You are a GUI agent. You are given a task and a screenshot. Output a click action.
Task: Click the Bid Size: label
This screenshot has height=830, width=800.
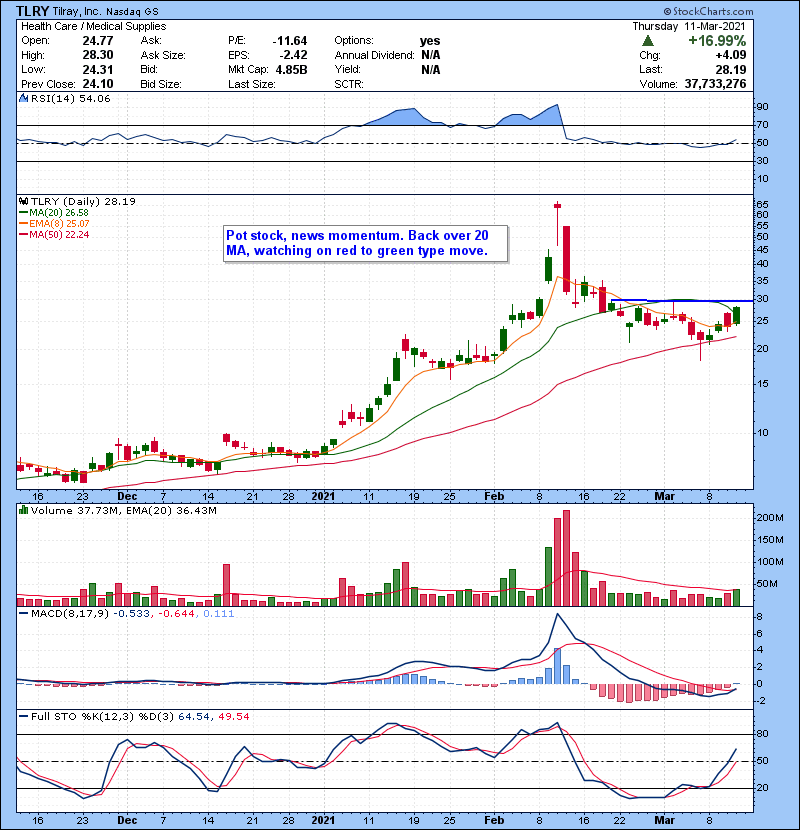pyautogui.click(x=161, y=84)
